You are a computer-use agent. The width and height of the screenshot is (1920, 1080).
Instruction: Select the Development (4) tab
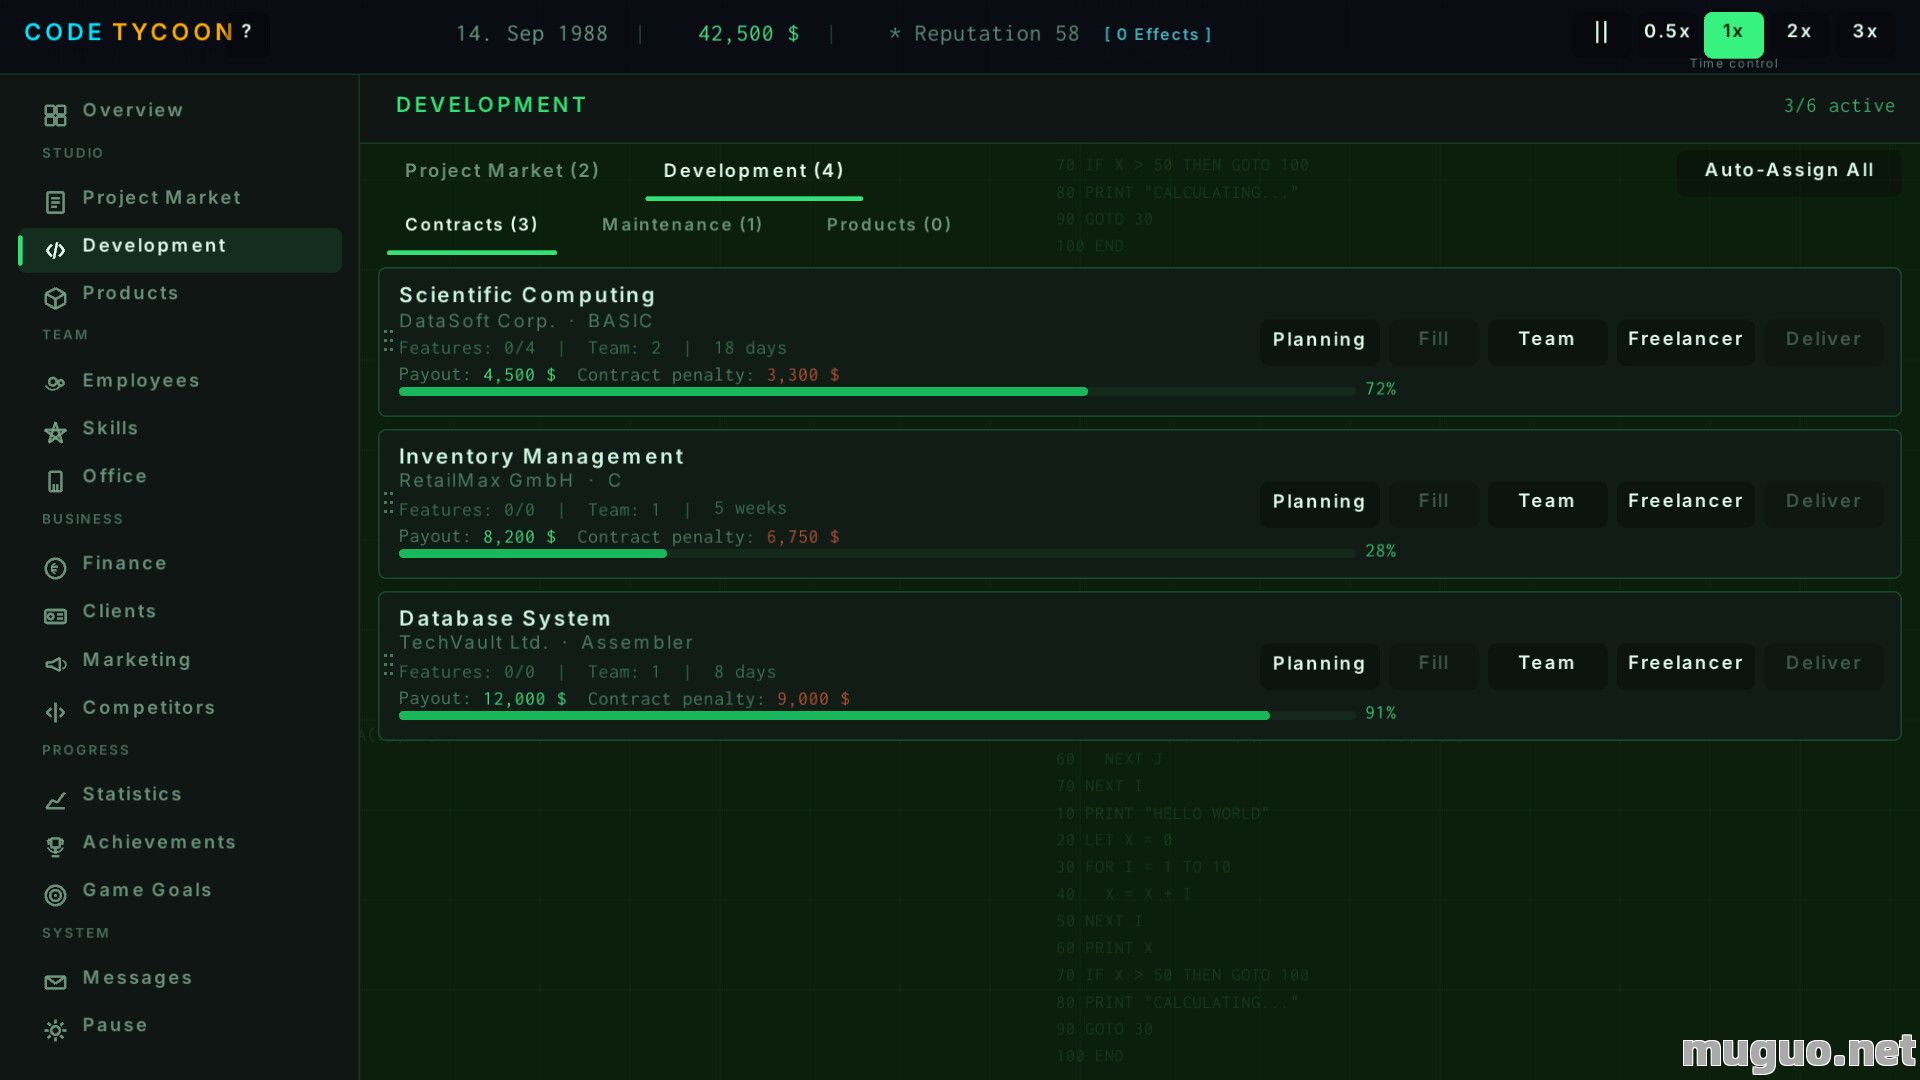754,171
